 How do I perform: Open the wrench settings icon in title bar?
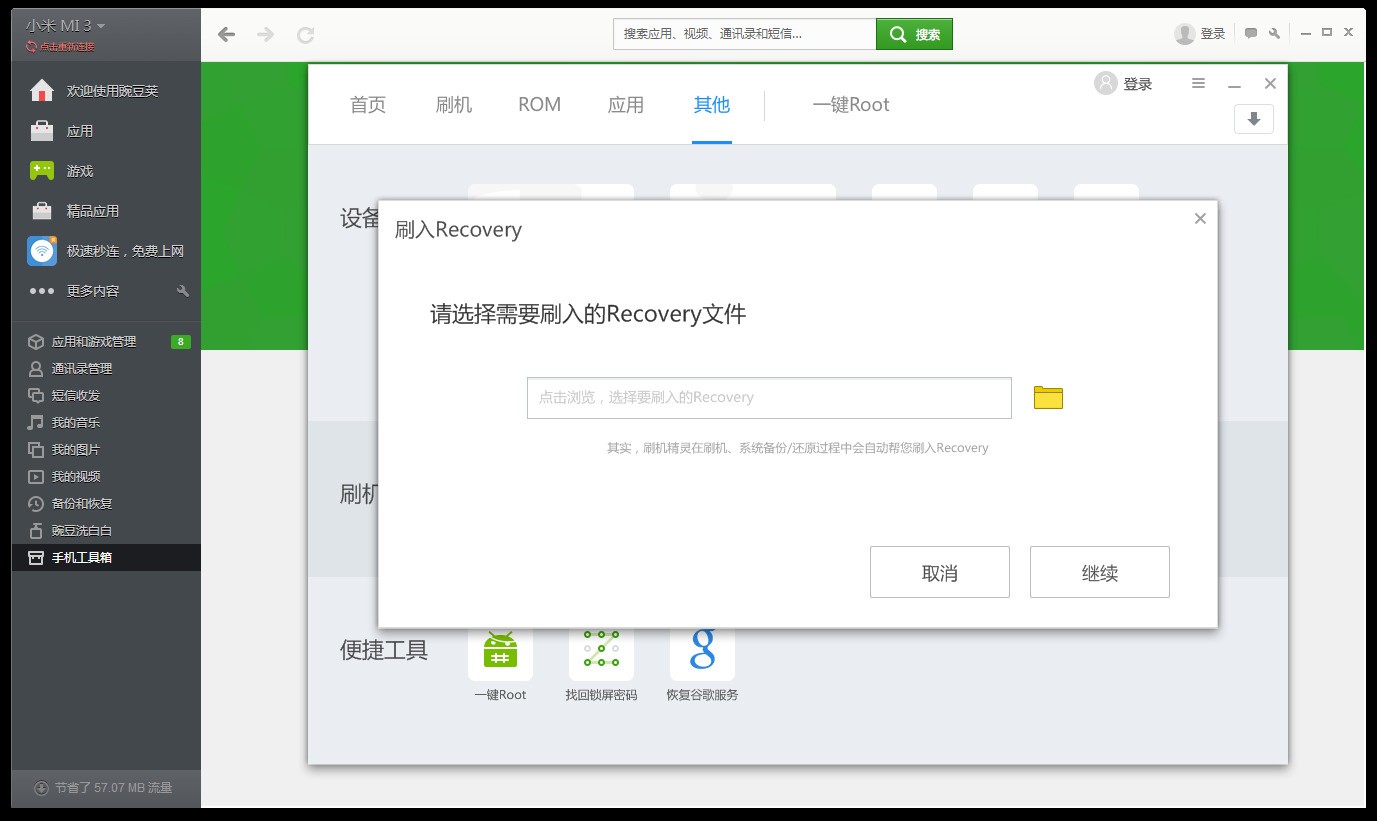[1275, 33]
